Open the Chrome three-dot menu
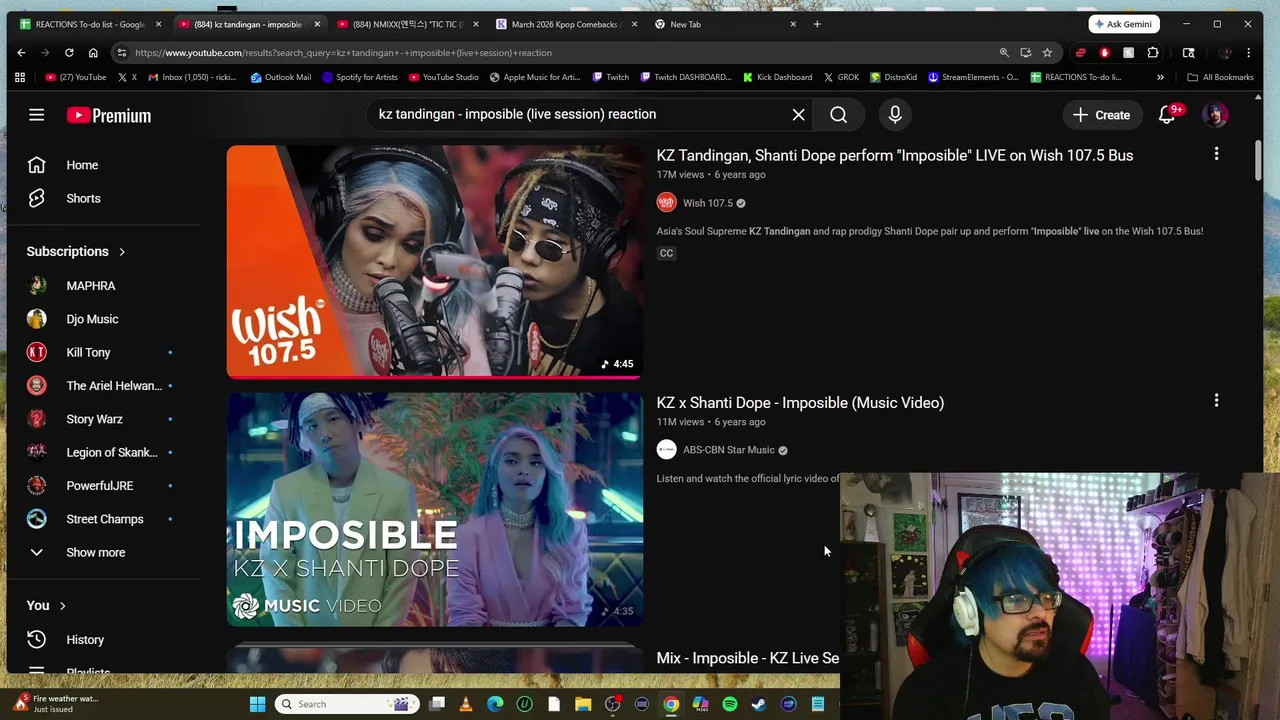Viewport: 1280px width, 720px height. pyautogui.click(x=1248, y=52)
